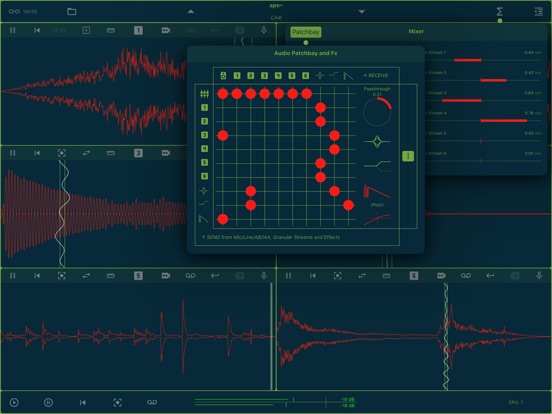Pause stream 1 from its toolbar
552x414 pixels.
click(x=13, y=30)
